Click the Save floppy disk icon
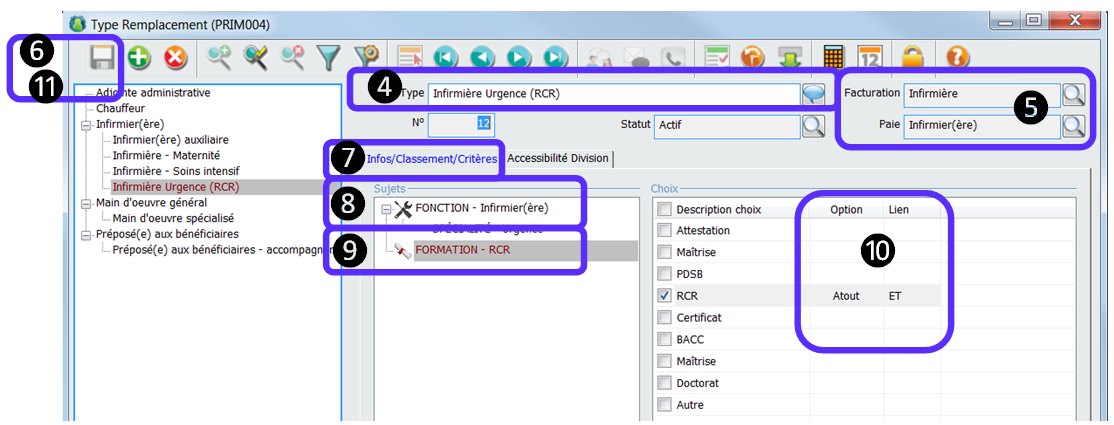 pos(103,57)
